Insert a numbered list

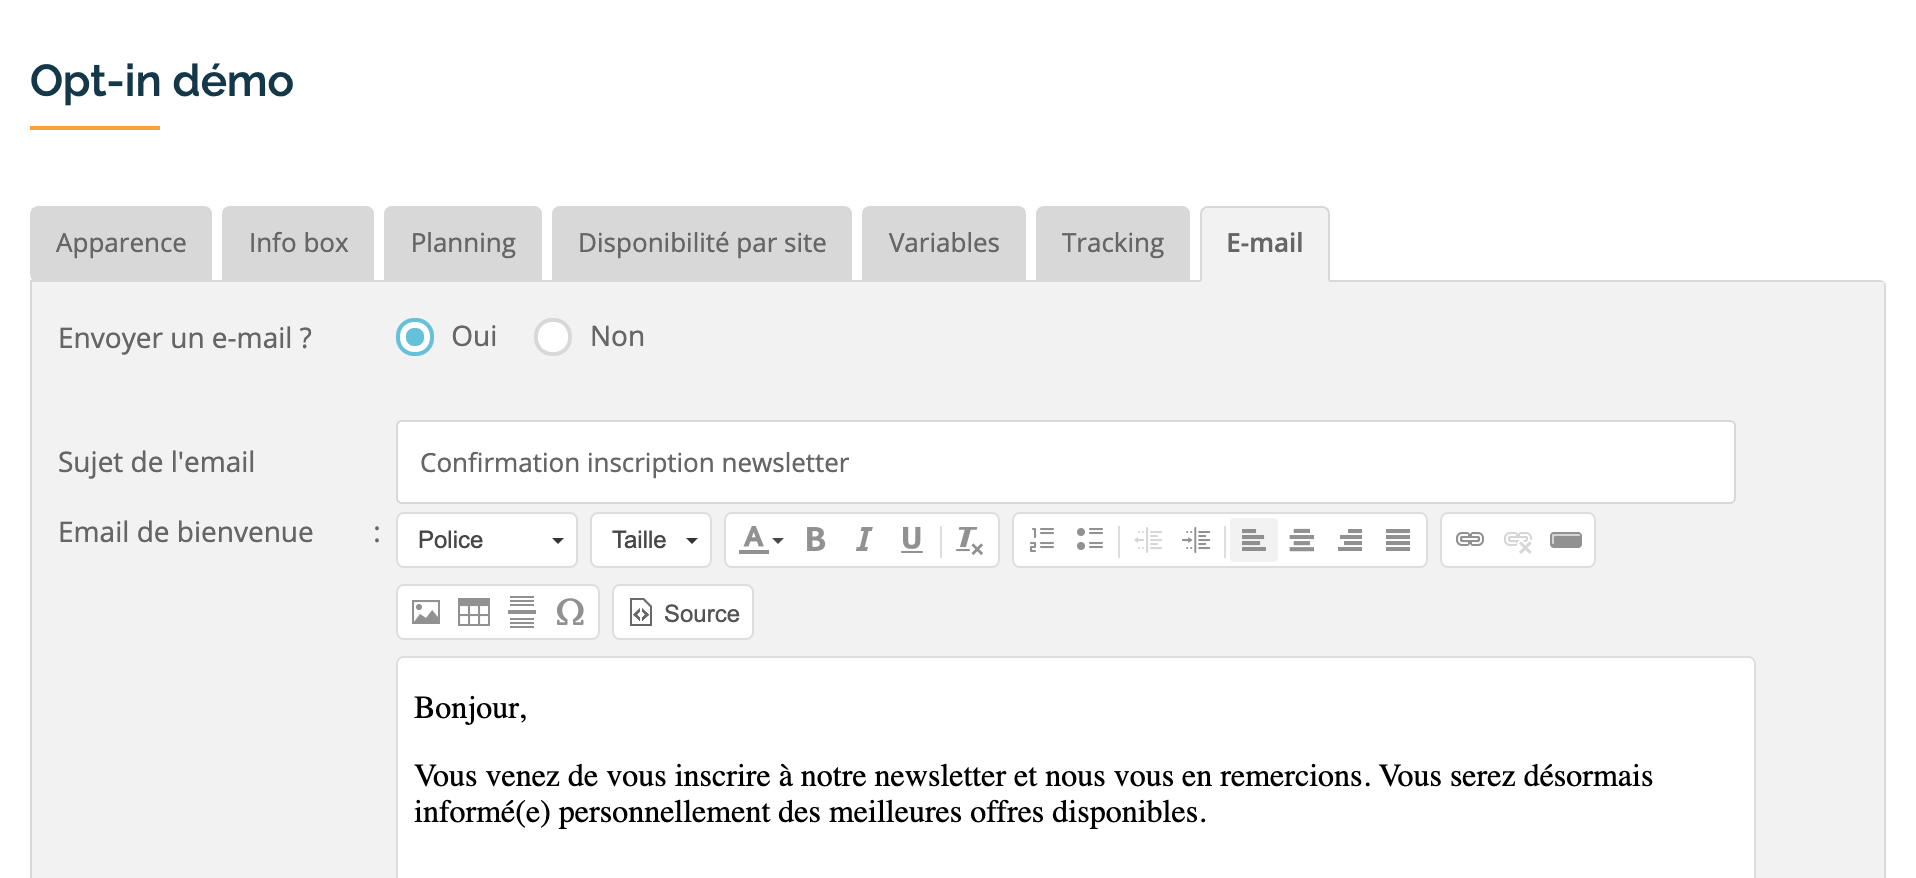[1042, 540]
